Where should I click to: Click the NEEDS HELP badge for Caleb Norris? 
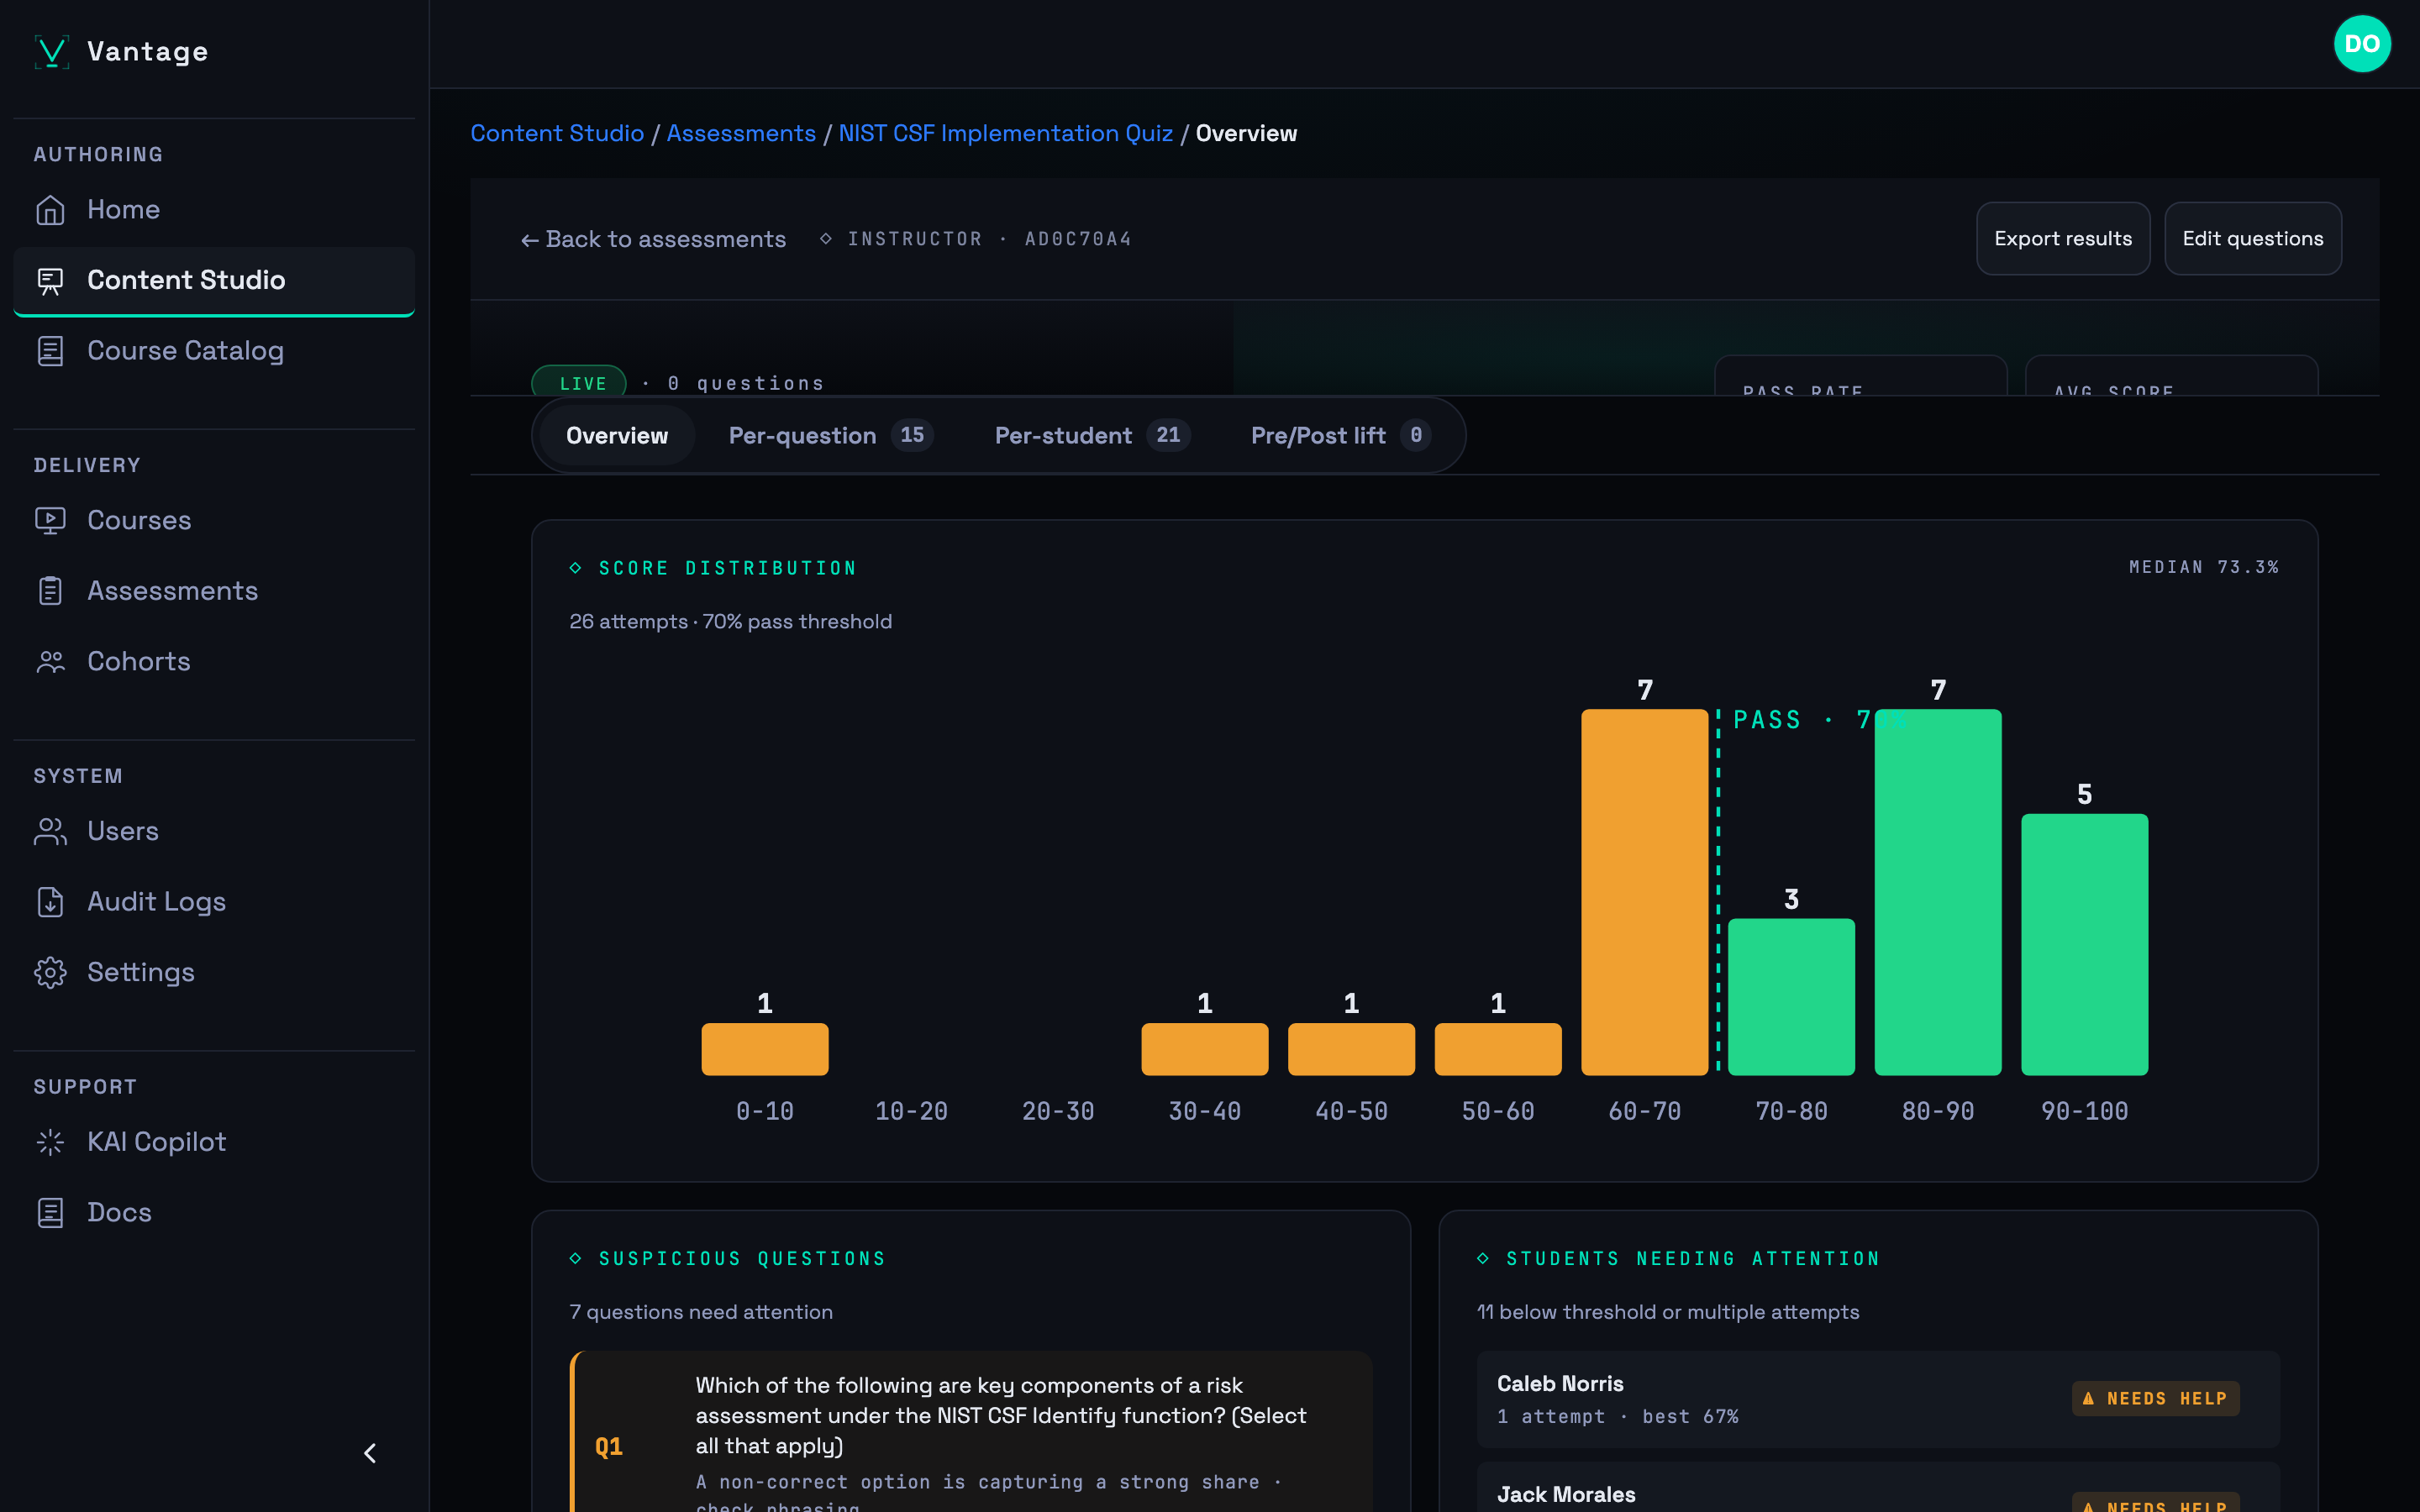(x=2156, y=1399)
